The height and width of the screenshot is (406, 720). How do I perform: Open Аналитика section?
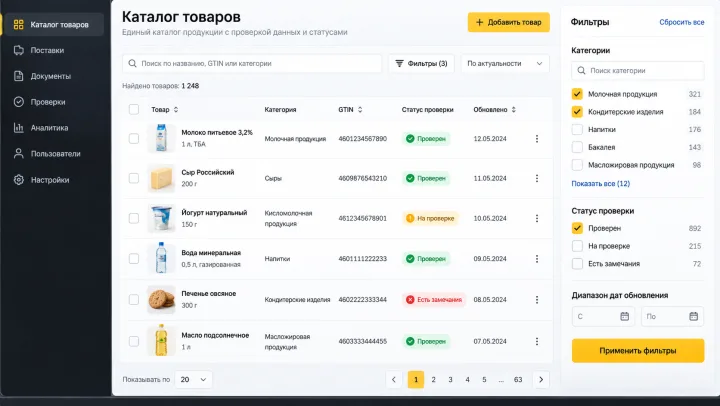41,128
